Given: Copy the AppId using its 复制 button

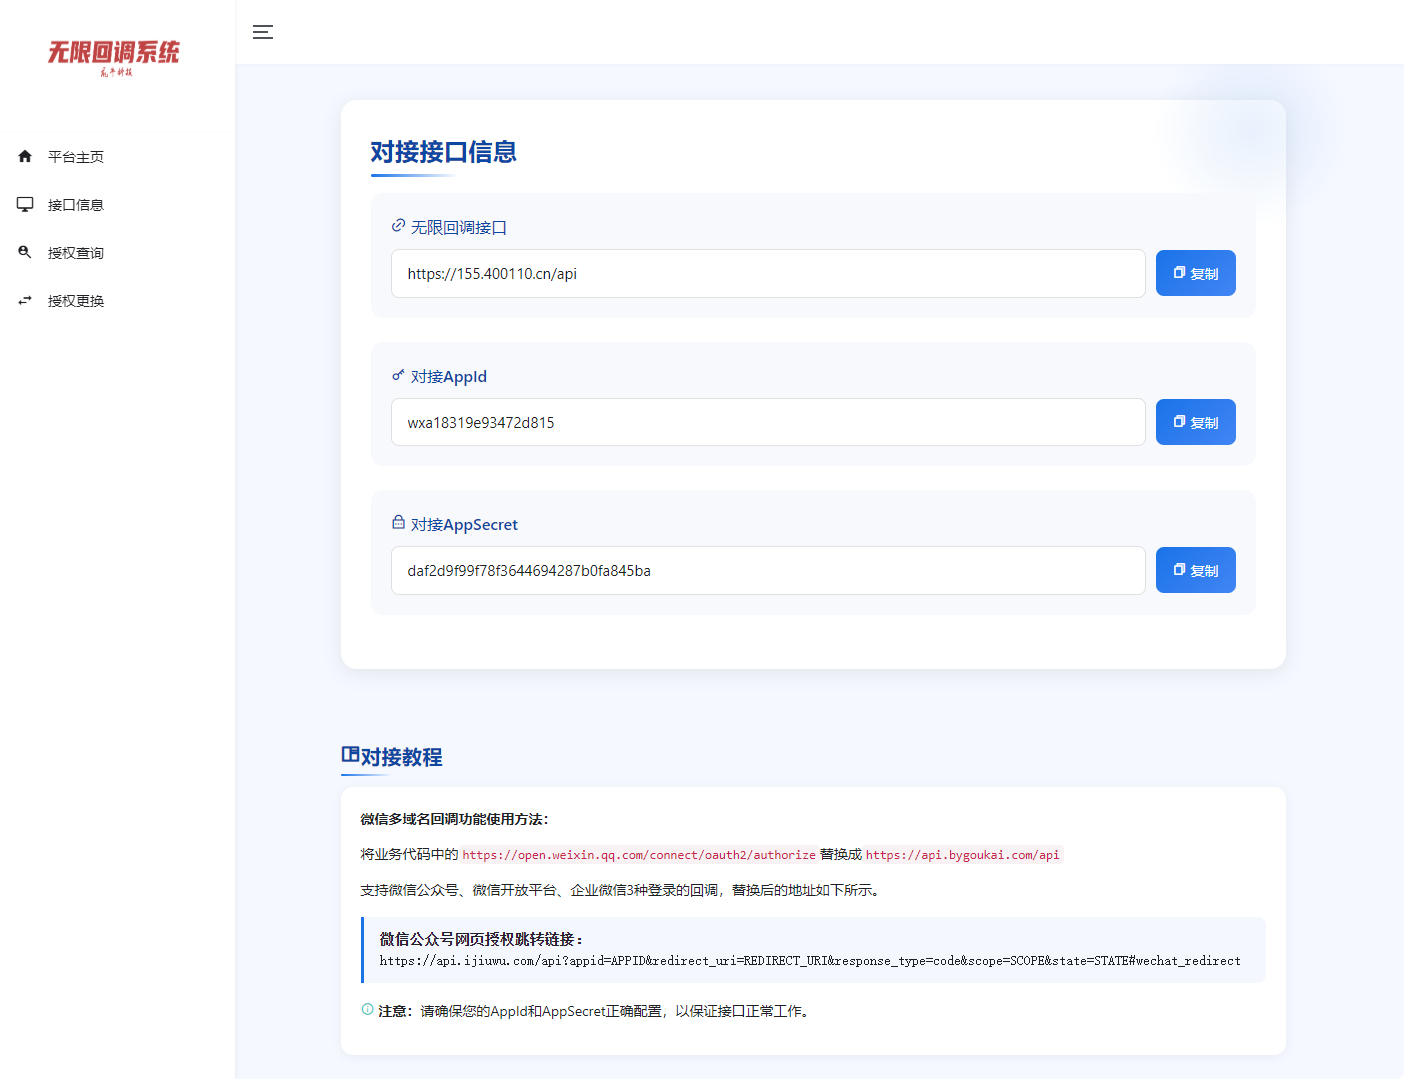Looking at the screenshot, I should pos(1195,421).
